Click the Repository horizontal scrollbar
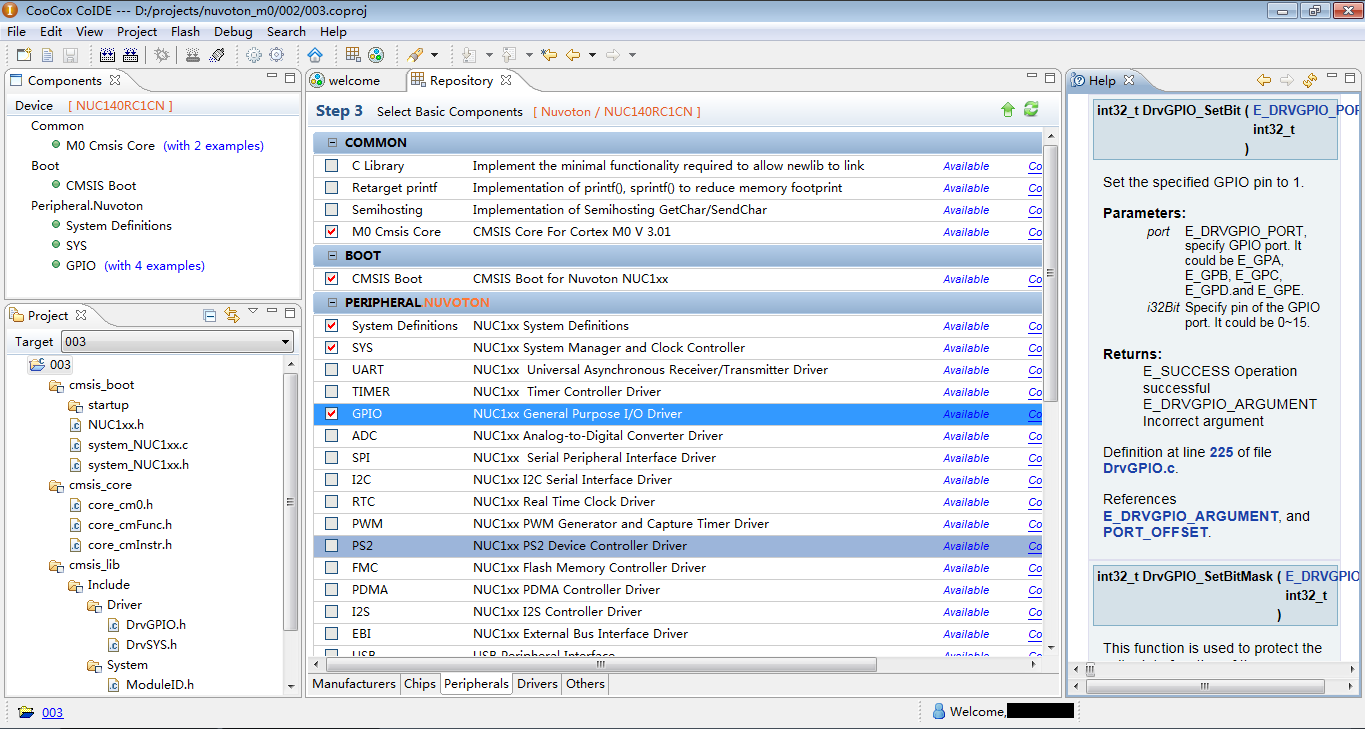This screenshot has width=1365, height=729. click(x=601, y=664)
